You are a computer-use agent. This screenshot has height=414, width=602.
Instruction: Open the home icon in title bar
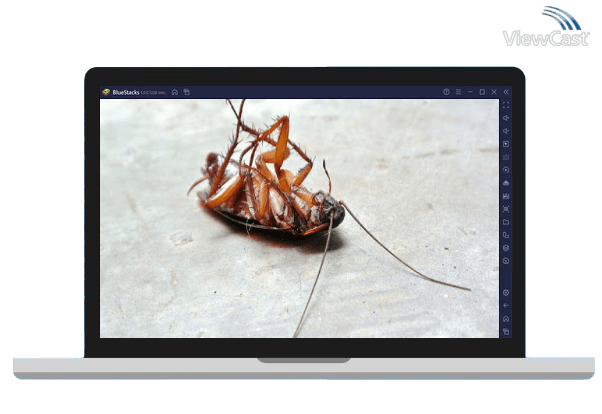(175, 92)
